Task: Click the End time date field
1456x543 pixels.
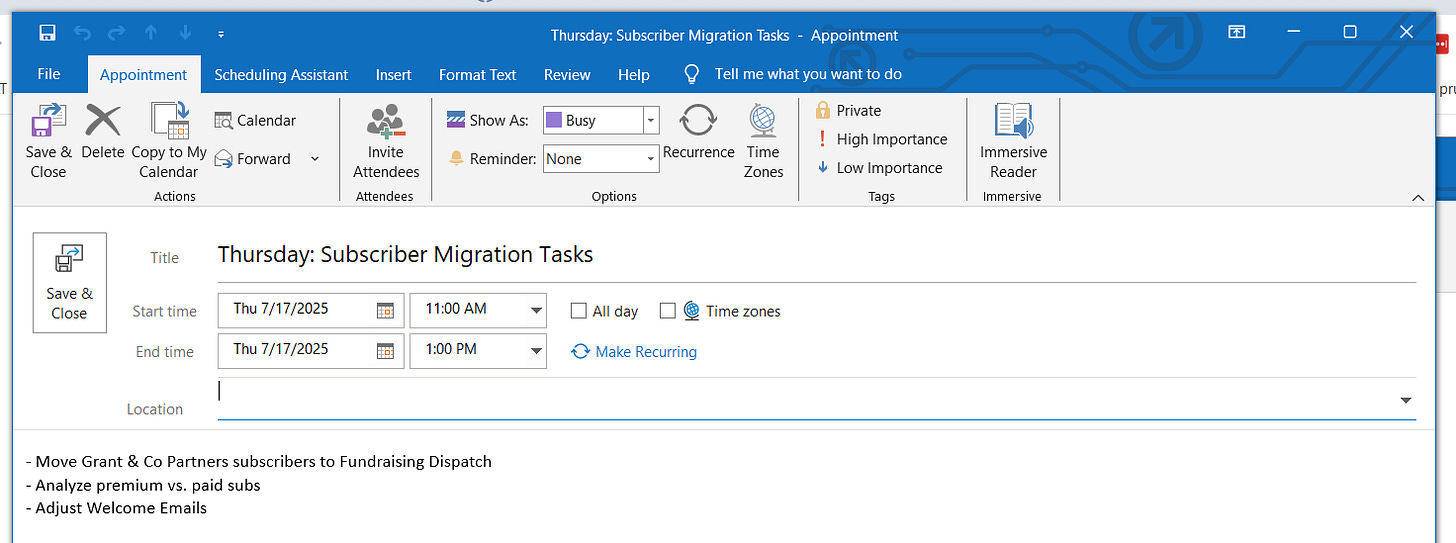Action: 296,350
